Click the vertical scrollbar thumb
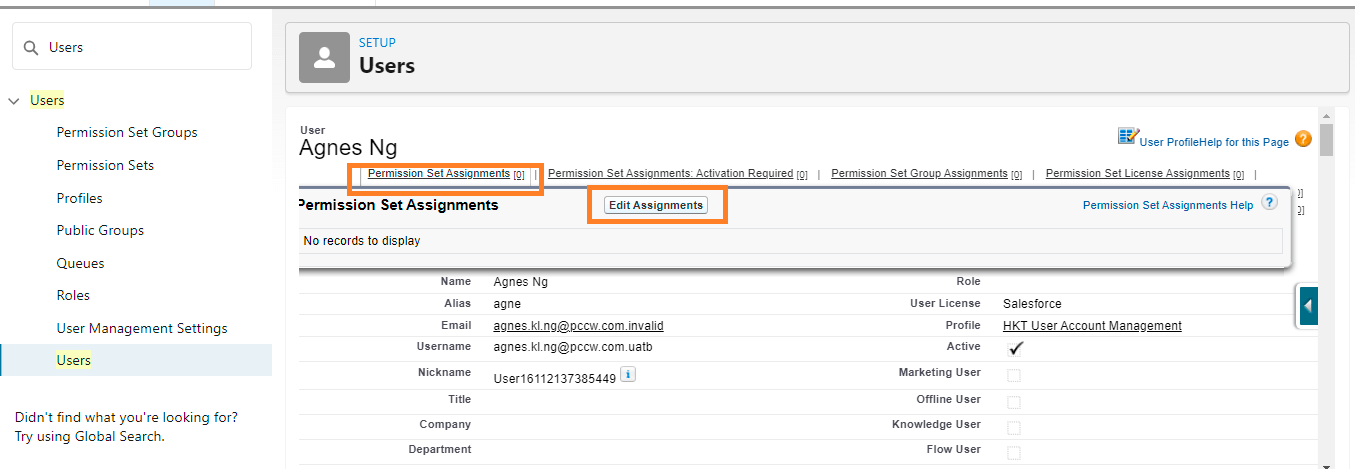Screen dimensions: 1355x469 (1327, 140)
